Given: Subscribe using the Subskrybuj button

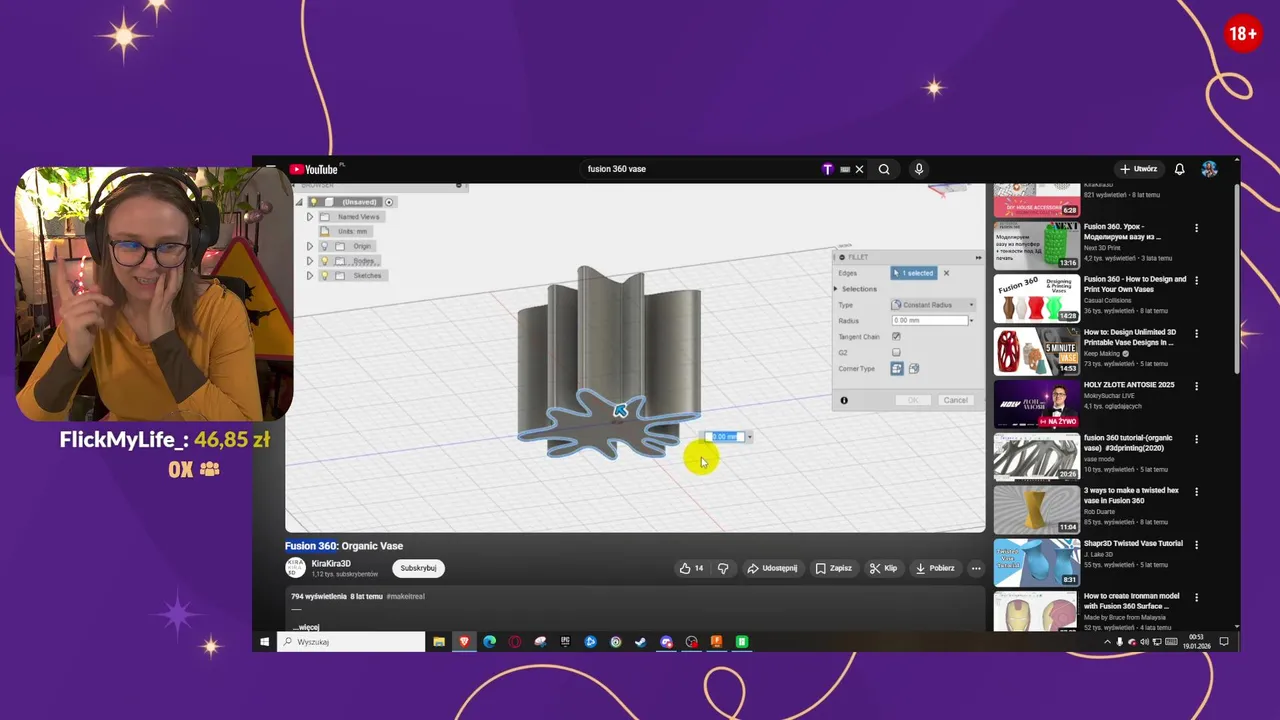Looking at the screenshot, I should [x=418, y=568].
